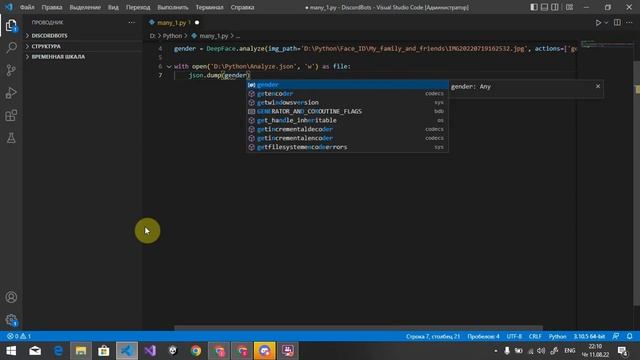The height and width of the screenshot is (360, 640).
Task: Click the editor minimap
Action: pyautogui.click(x=606, y=44)
